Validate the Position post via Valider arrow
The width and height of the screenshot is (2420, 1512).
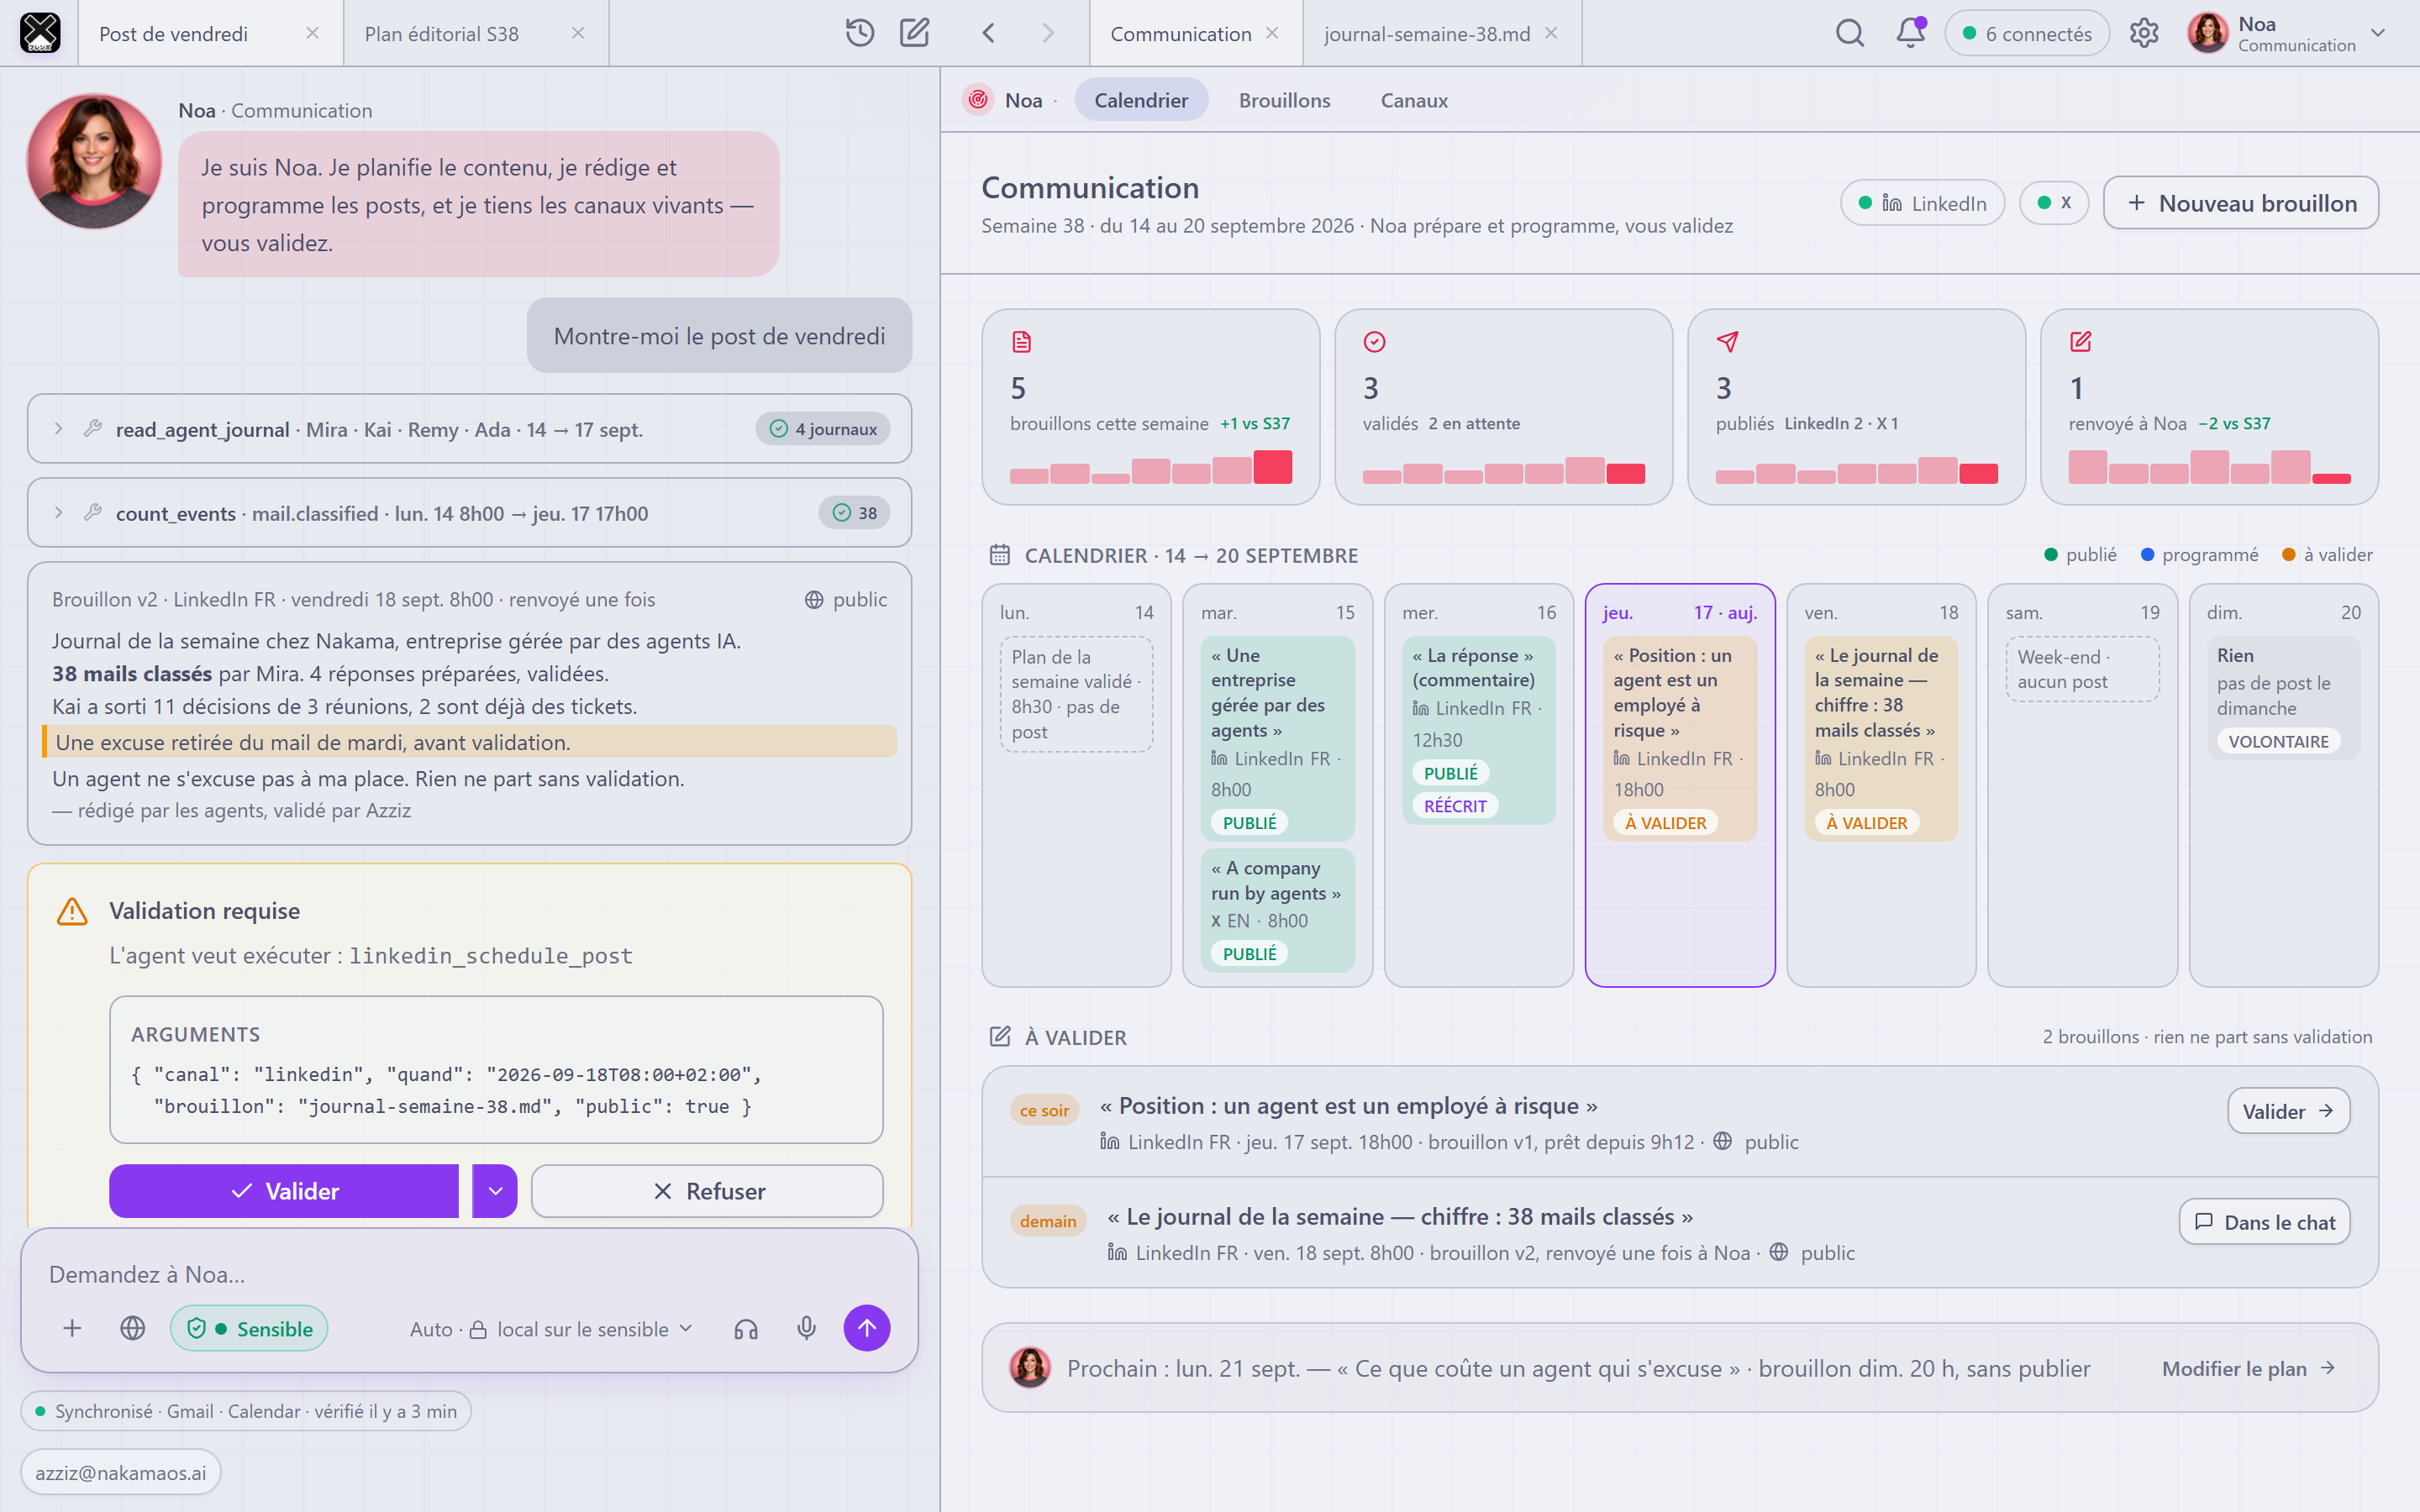(2288, 1111)
